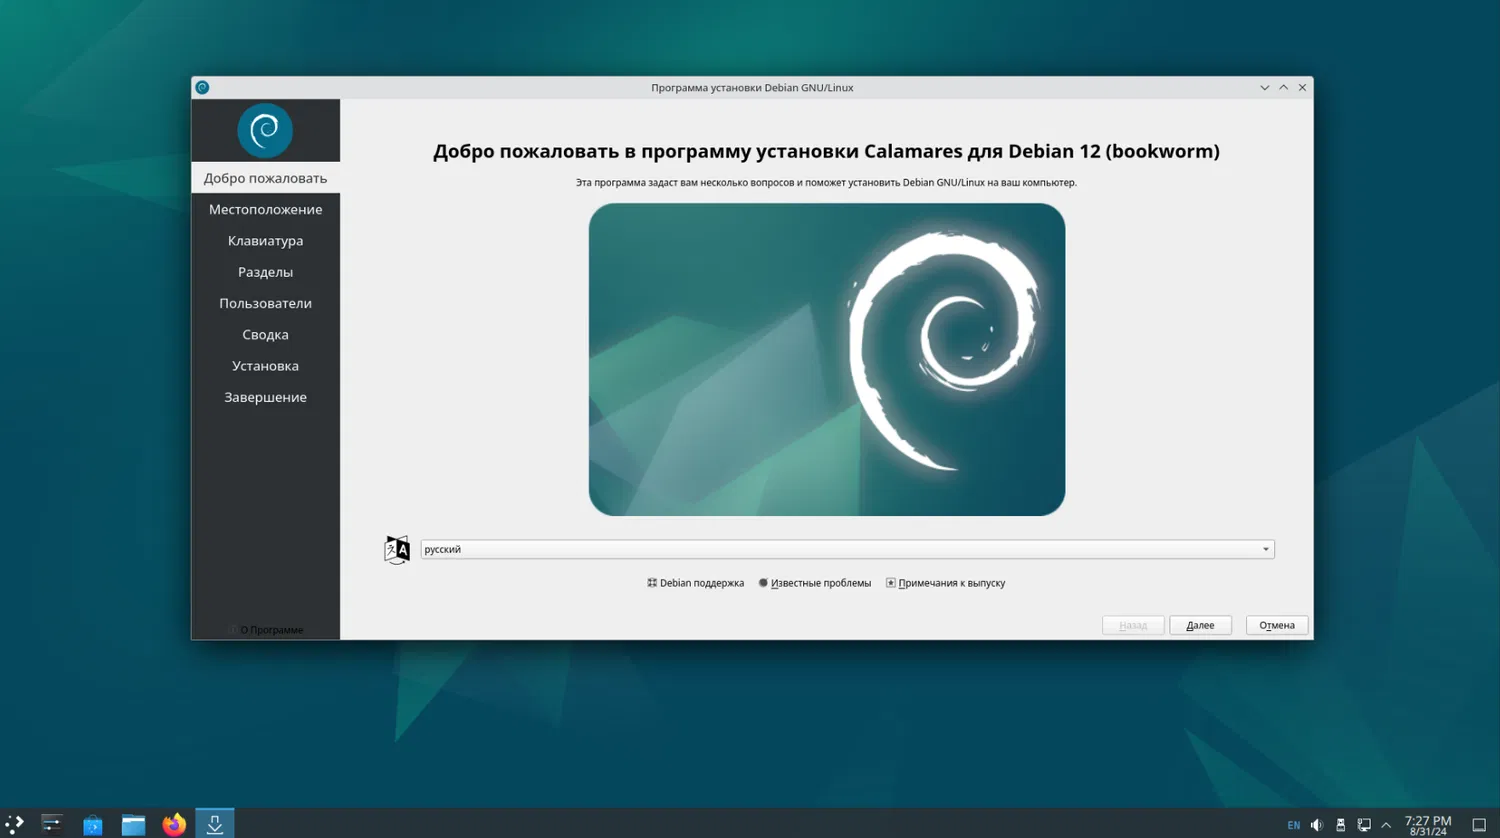Select the Завершение step
The width and height of the screenshot is (1500, 838).
[x=265, y=397]
